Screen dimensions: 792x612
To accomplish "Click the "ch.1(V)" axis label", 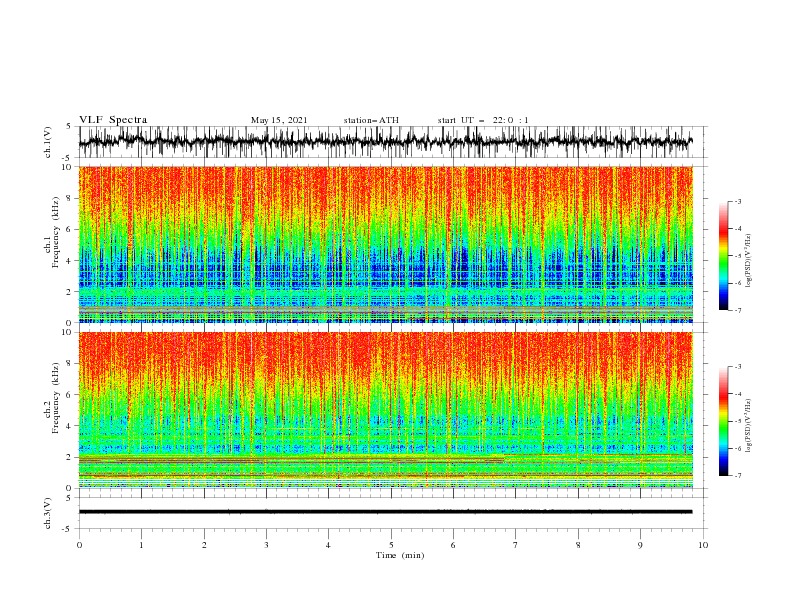I will pos(48,142).
